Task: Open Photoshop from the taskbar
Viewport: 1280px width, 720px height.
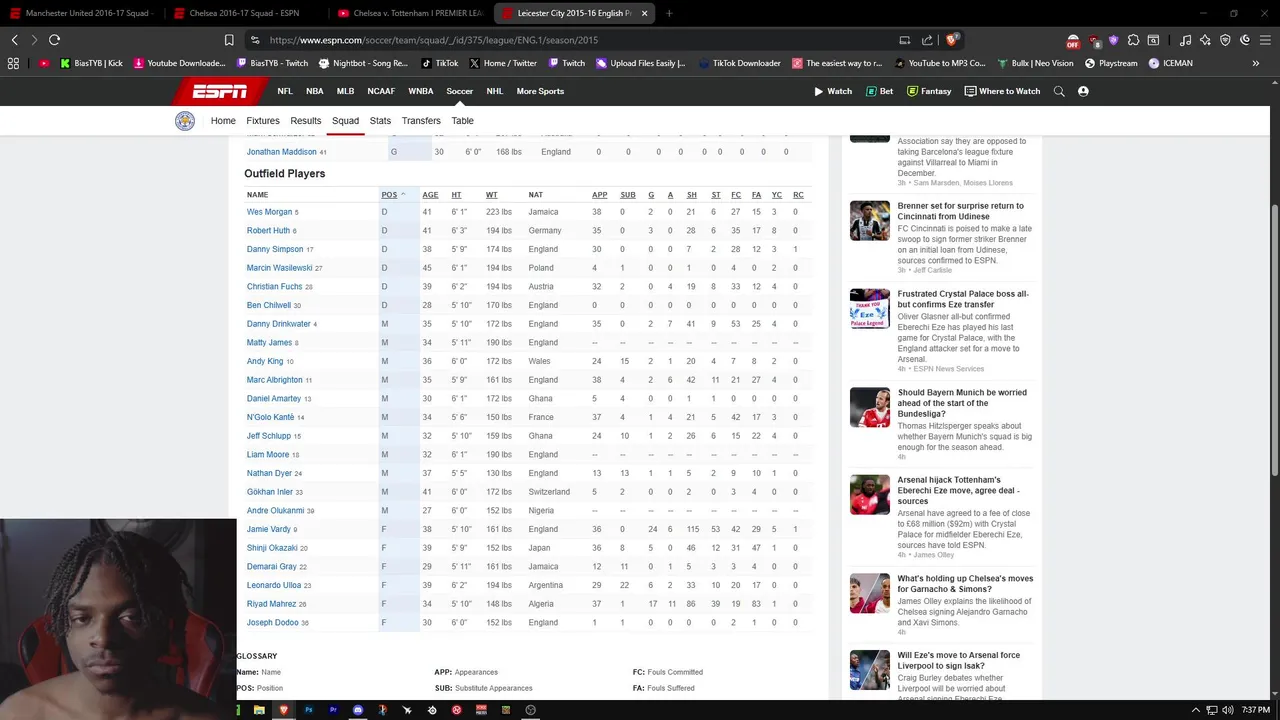Action: click(309, 710)
